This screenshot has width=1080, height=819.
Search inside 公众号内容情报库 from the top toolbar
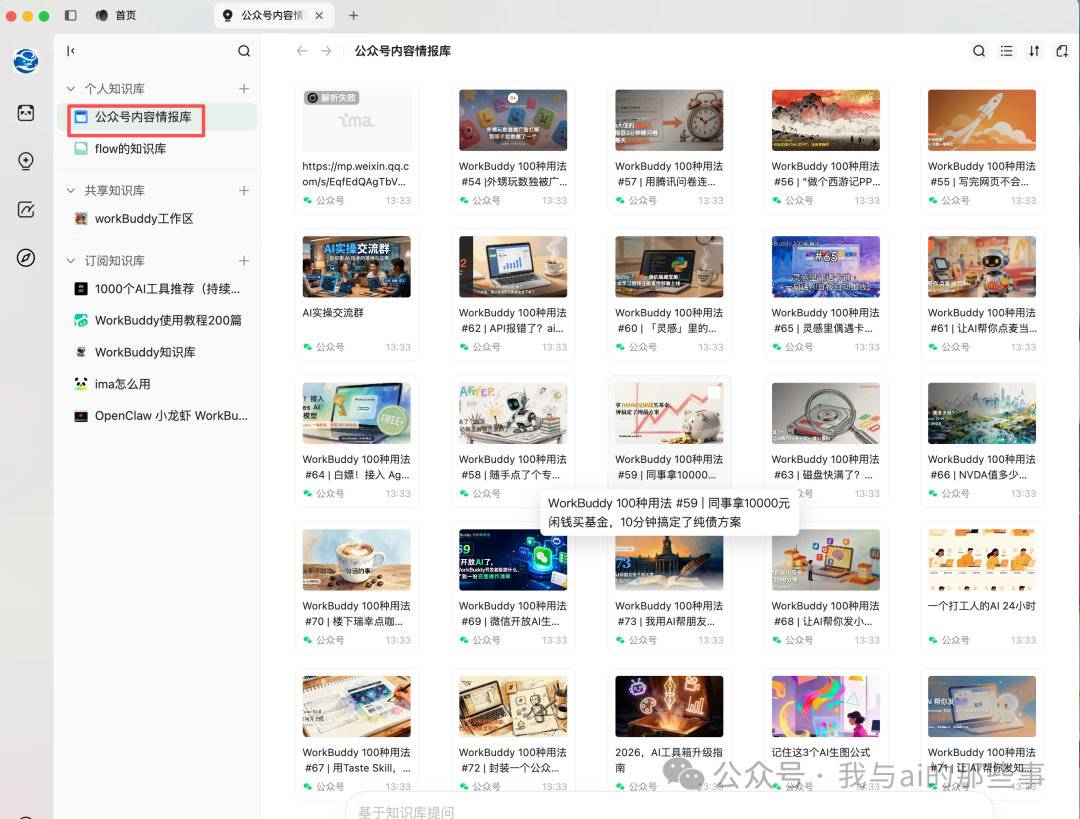(x=979, y=51)
